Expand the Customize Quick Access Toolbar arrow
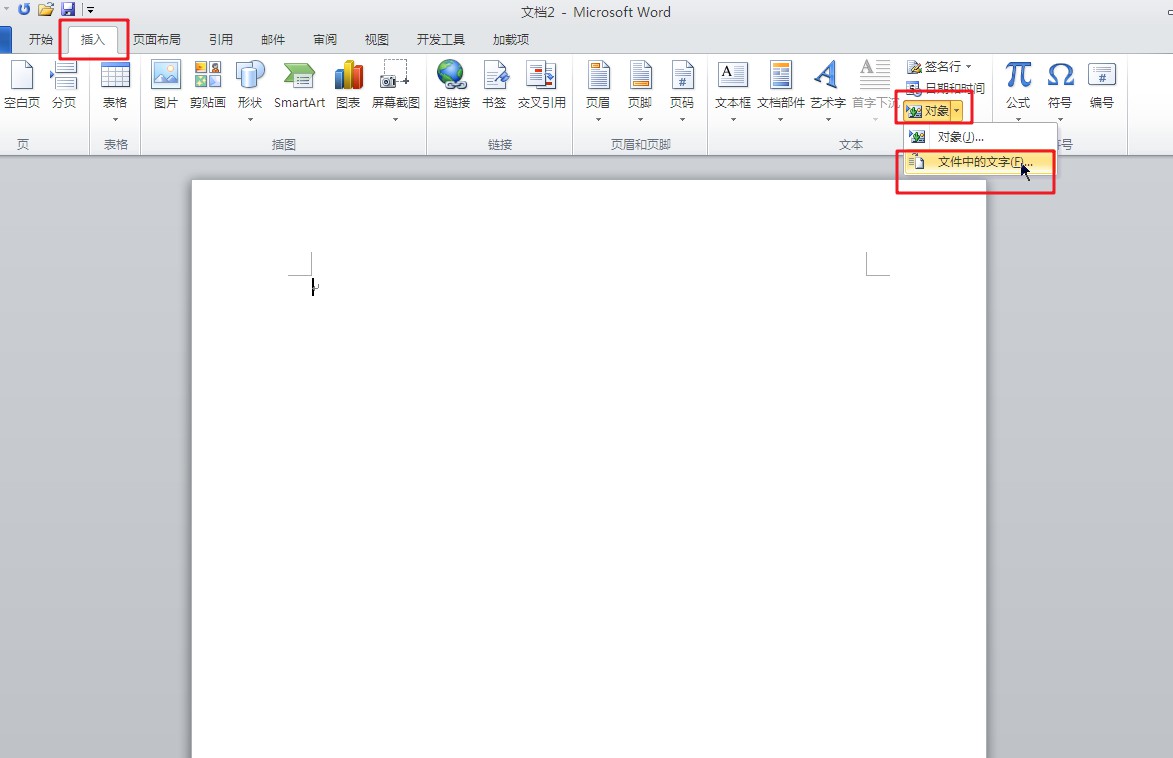The height and width of the screenshot is (758, 1173). [x=91, y=10]
